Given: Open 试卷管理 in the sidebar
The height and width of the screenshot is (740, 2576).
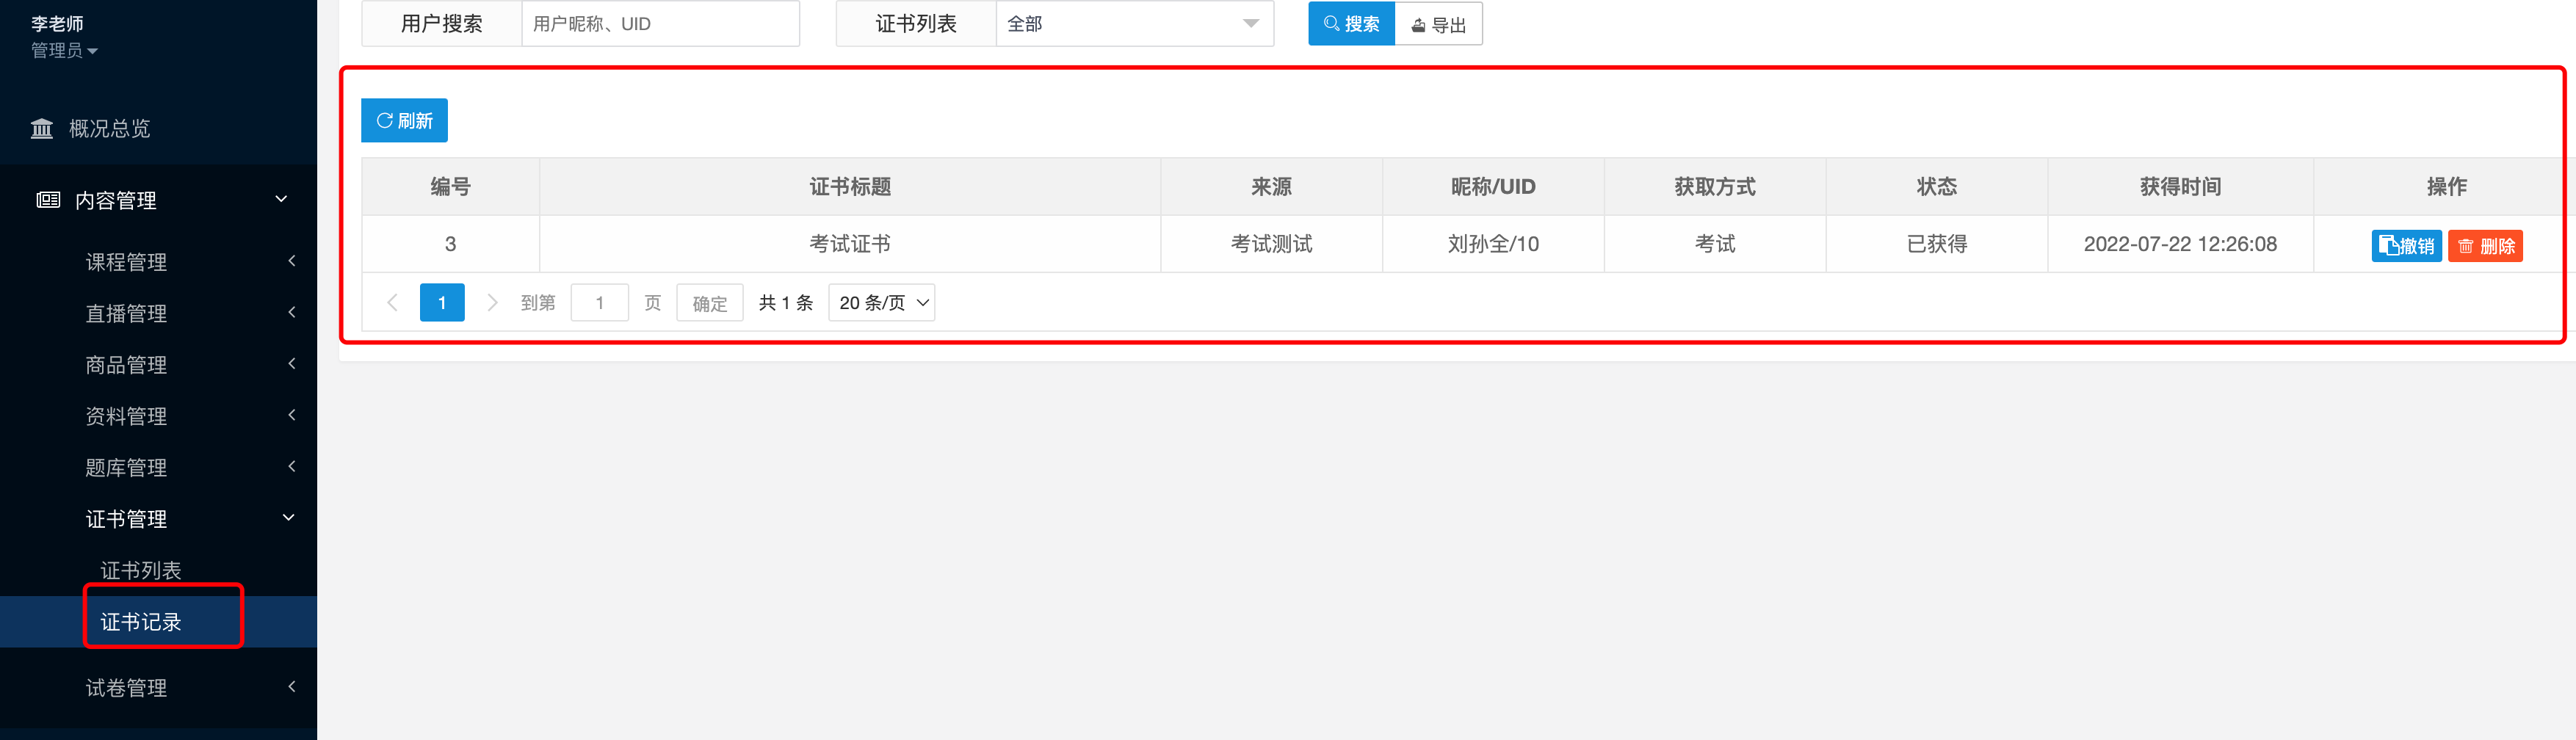Looking at the screenshot, I should (126, 688).
